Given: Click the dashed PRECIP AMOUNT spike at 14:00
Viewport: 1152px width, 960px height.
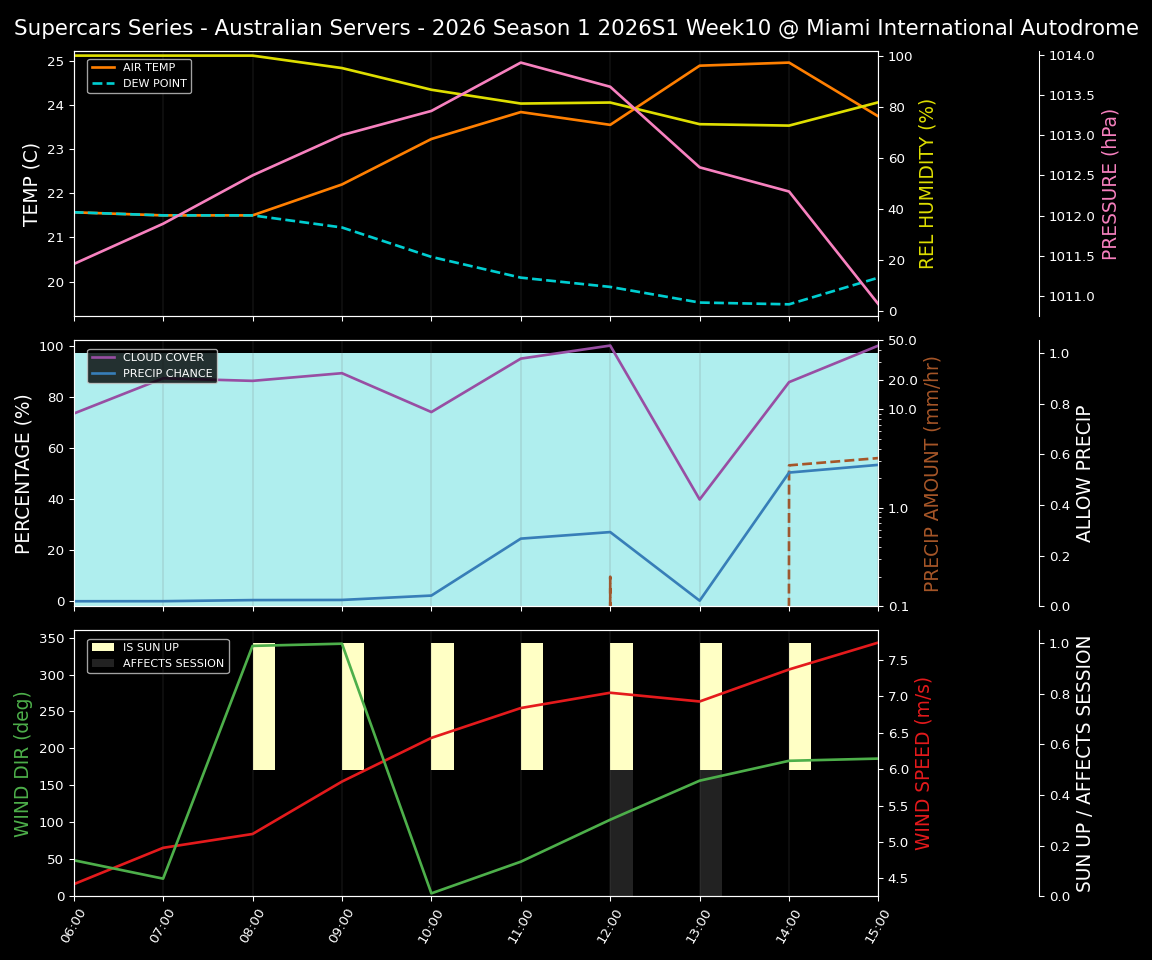Looking at the screenshot, I should (789, 530).
